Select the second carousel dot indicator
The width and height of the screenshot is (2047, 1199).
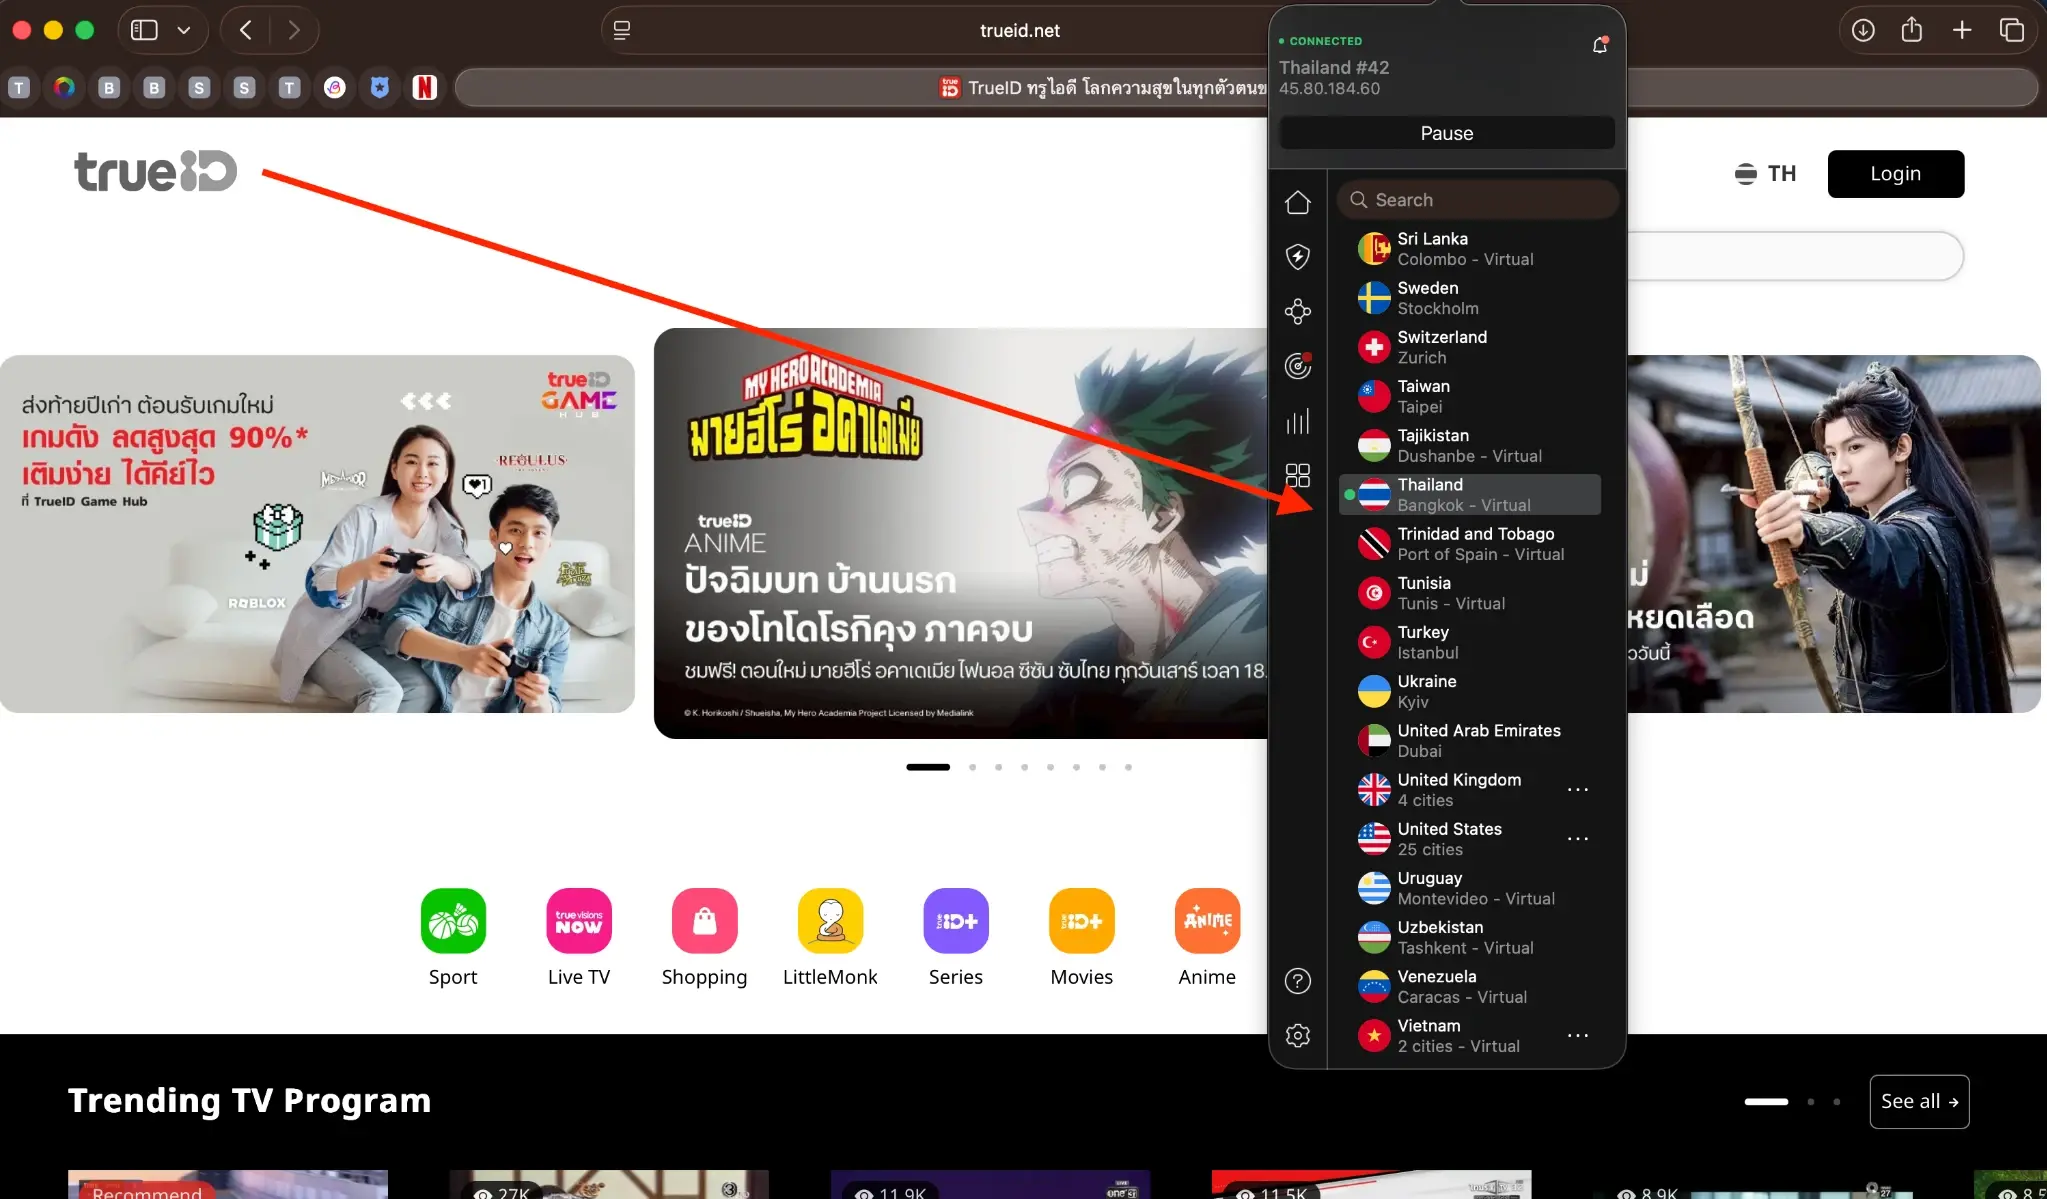point(973,767)
